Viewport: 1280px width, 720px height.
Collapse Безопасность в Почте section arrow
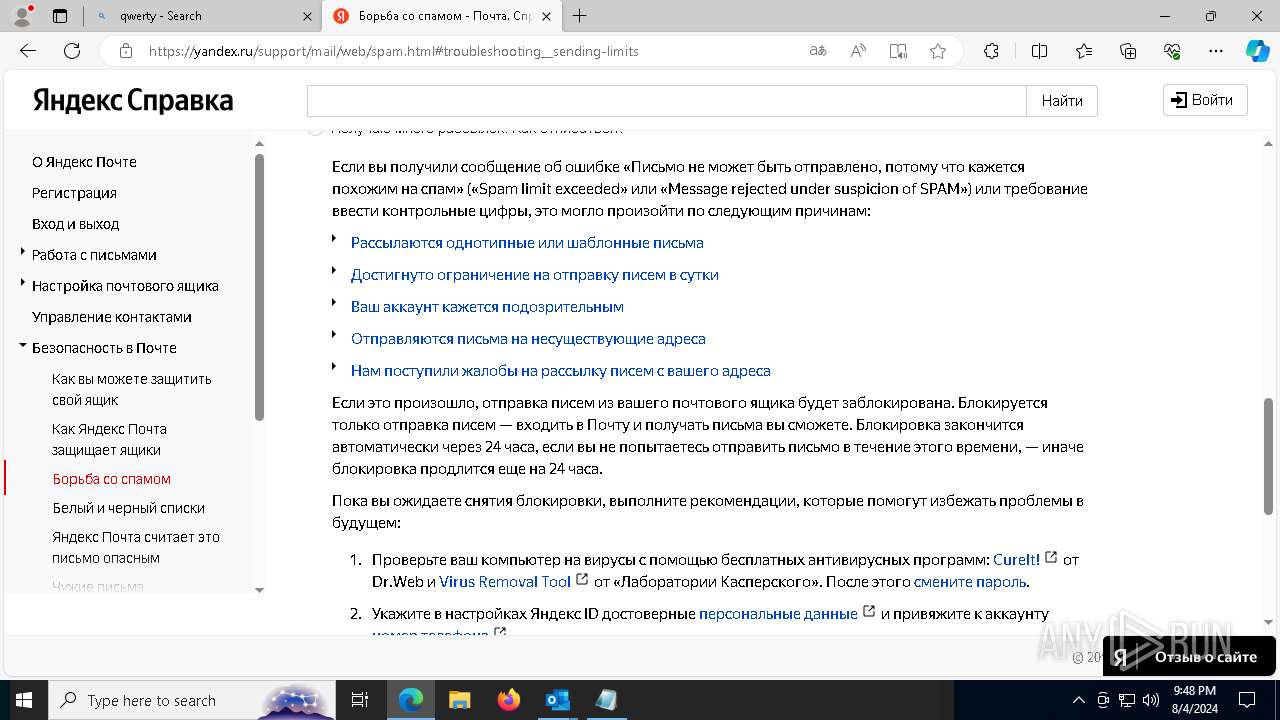point(23,345)
